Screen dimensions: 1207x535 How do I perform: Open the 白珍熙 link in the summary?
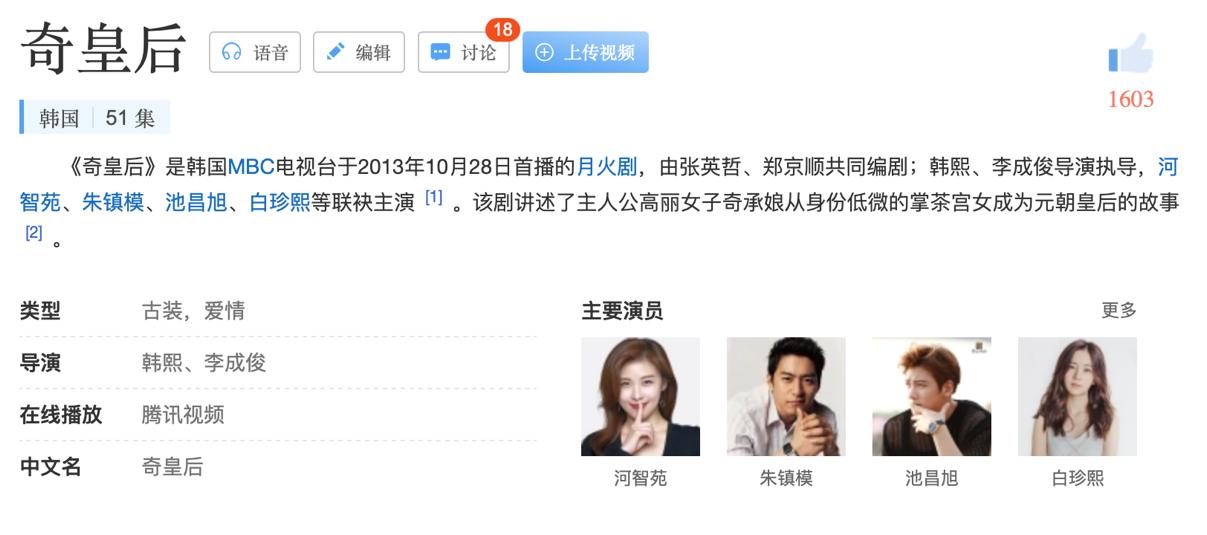(x=279, y=202)
